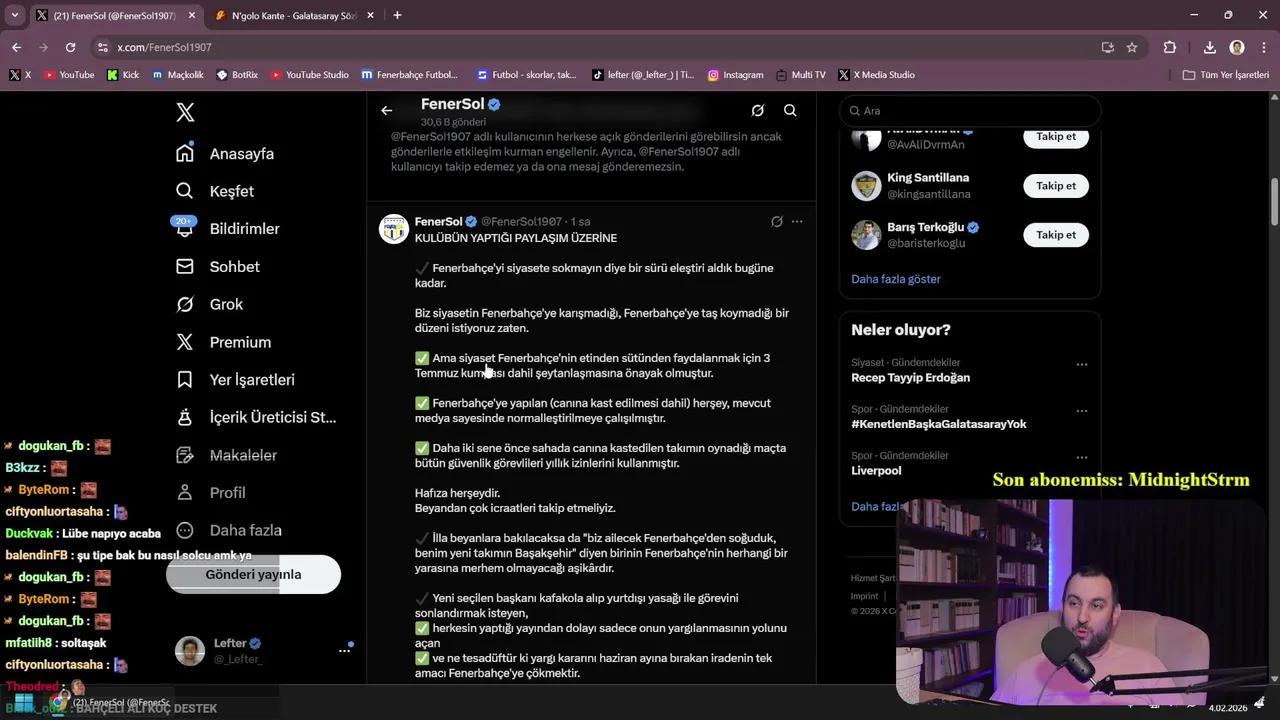Open the Instagram bookmark
This screenshot has width=1280, height=720.
click(735, 75)
